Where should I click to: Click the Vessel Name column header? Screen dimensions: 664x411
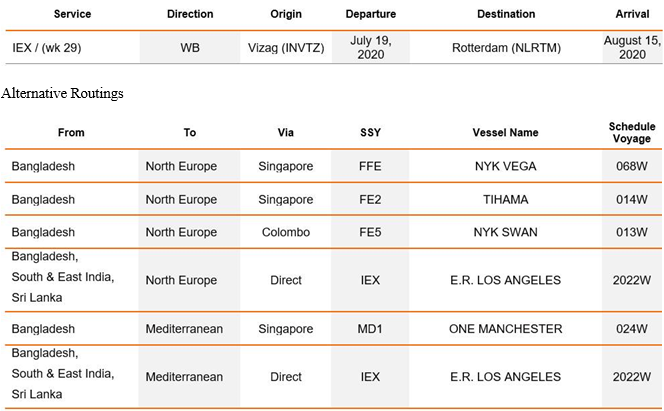[506, 132]
